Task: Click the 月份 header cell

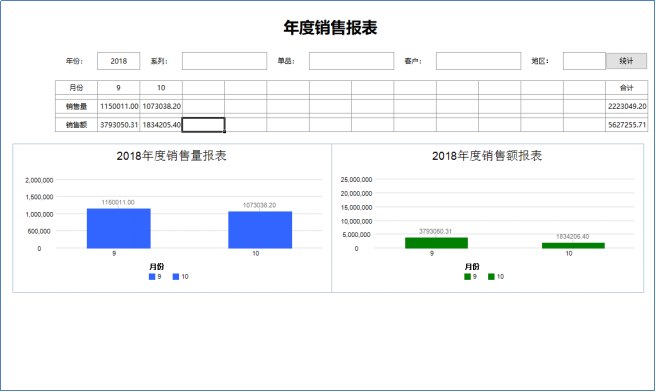Action: 76,87
